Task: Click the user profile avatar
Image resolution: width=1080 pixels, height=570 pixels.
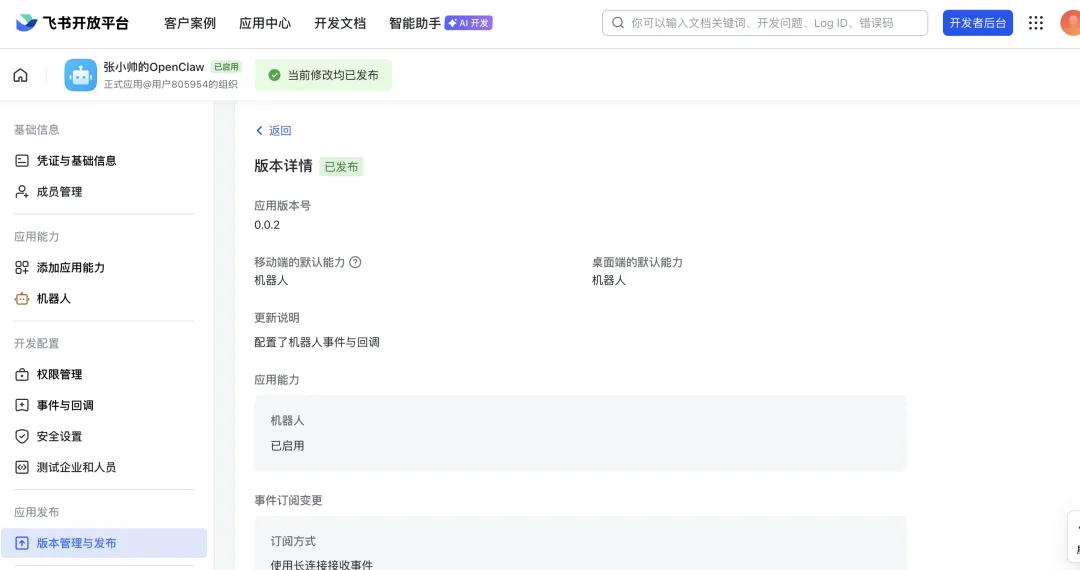Action: 1070,23
